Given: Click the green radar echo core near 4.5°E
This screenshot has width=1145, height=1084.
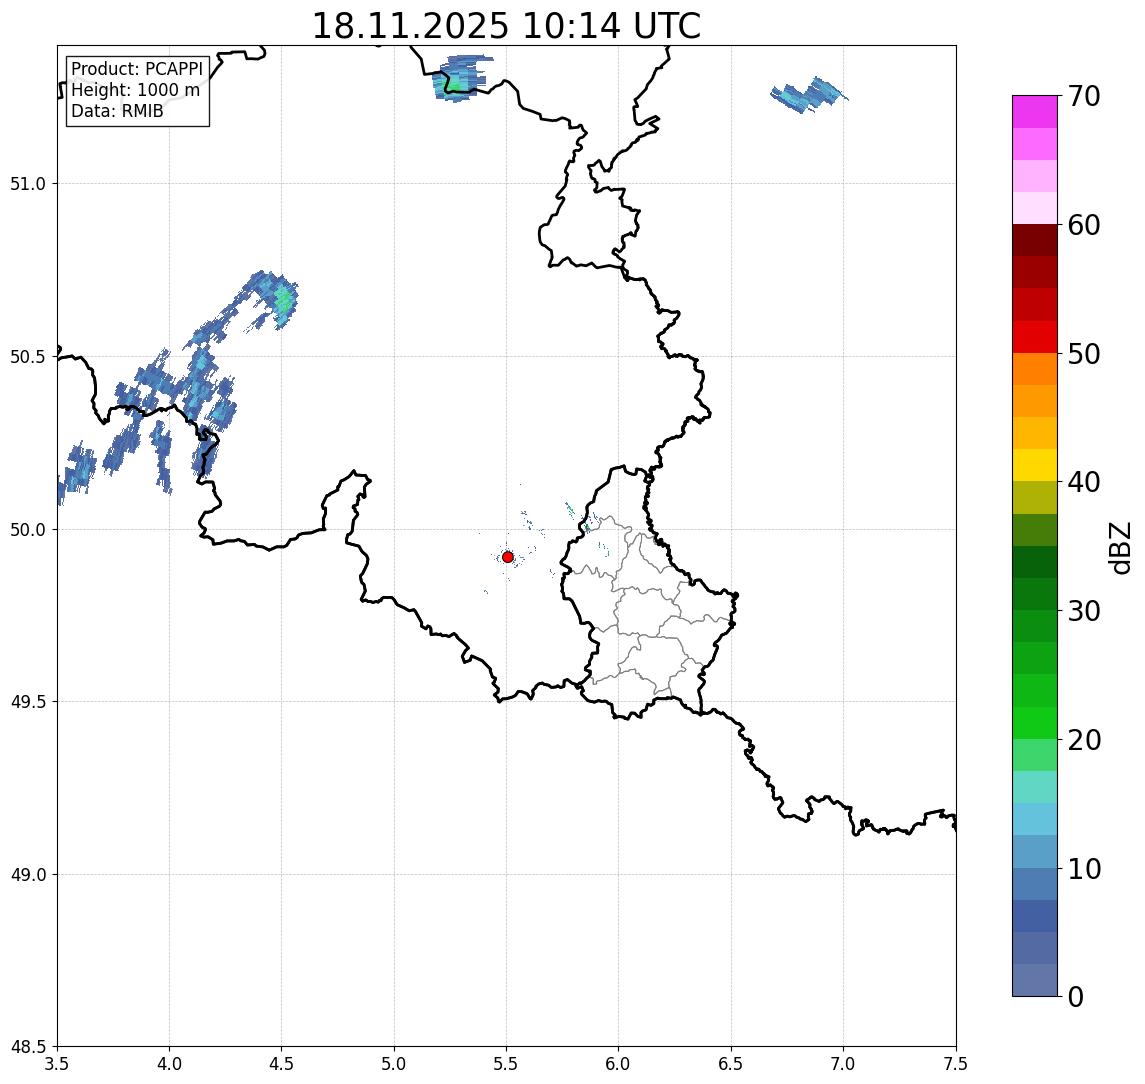Looking at the screenshot, I should pos(284,301).
